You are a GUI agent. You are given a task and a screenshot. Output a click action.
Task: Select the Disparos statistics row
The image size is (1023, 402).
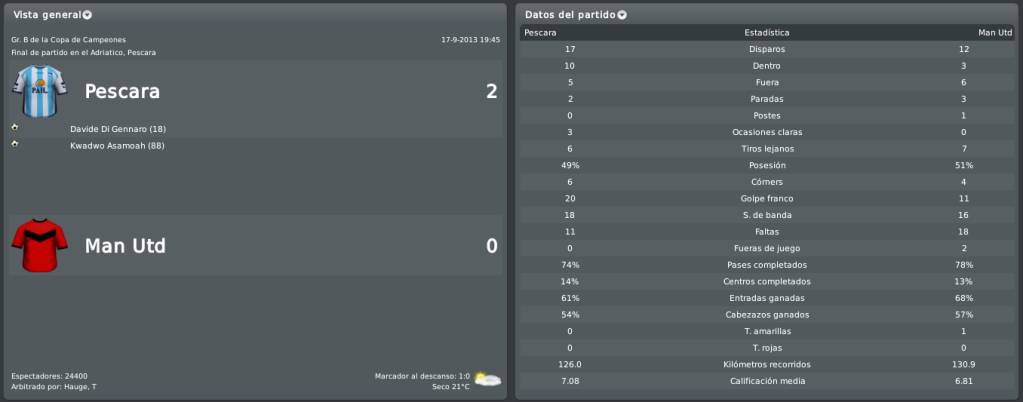(767, 49)
